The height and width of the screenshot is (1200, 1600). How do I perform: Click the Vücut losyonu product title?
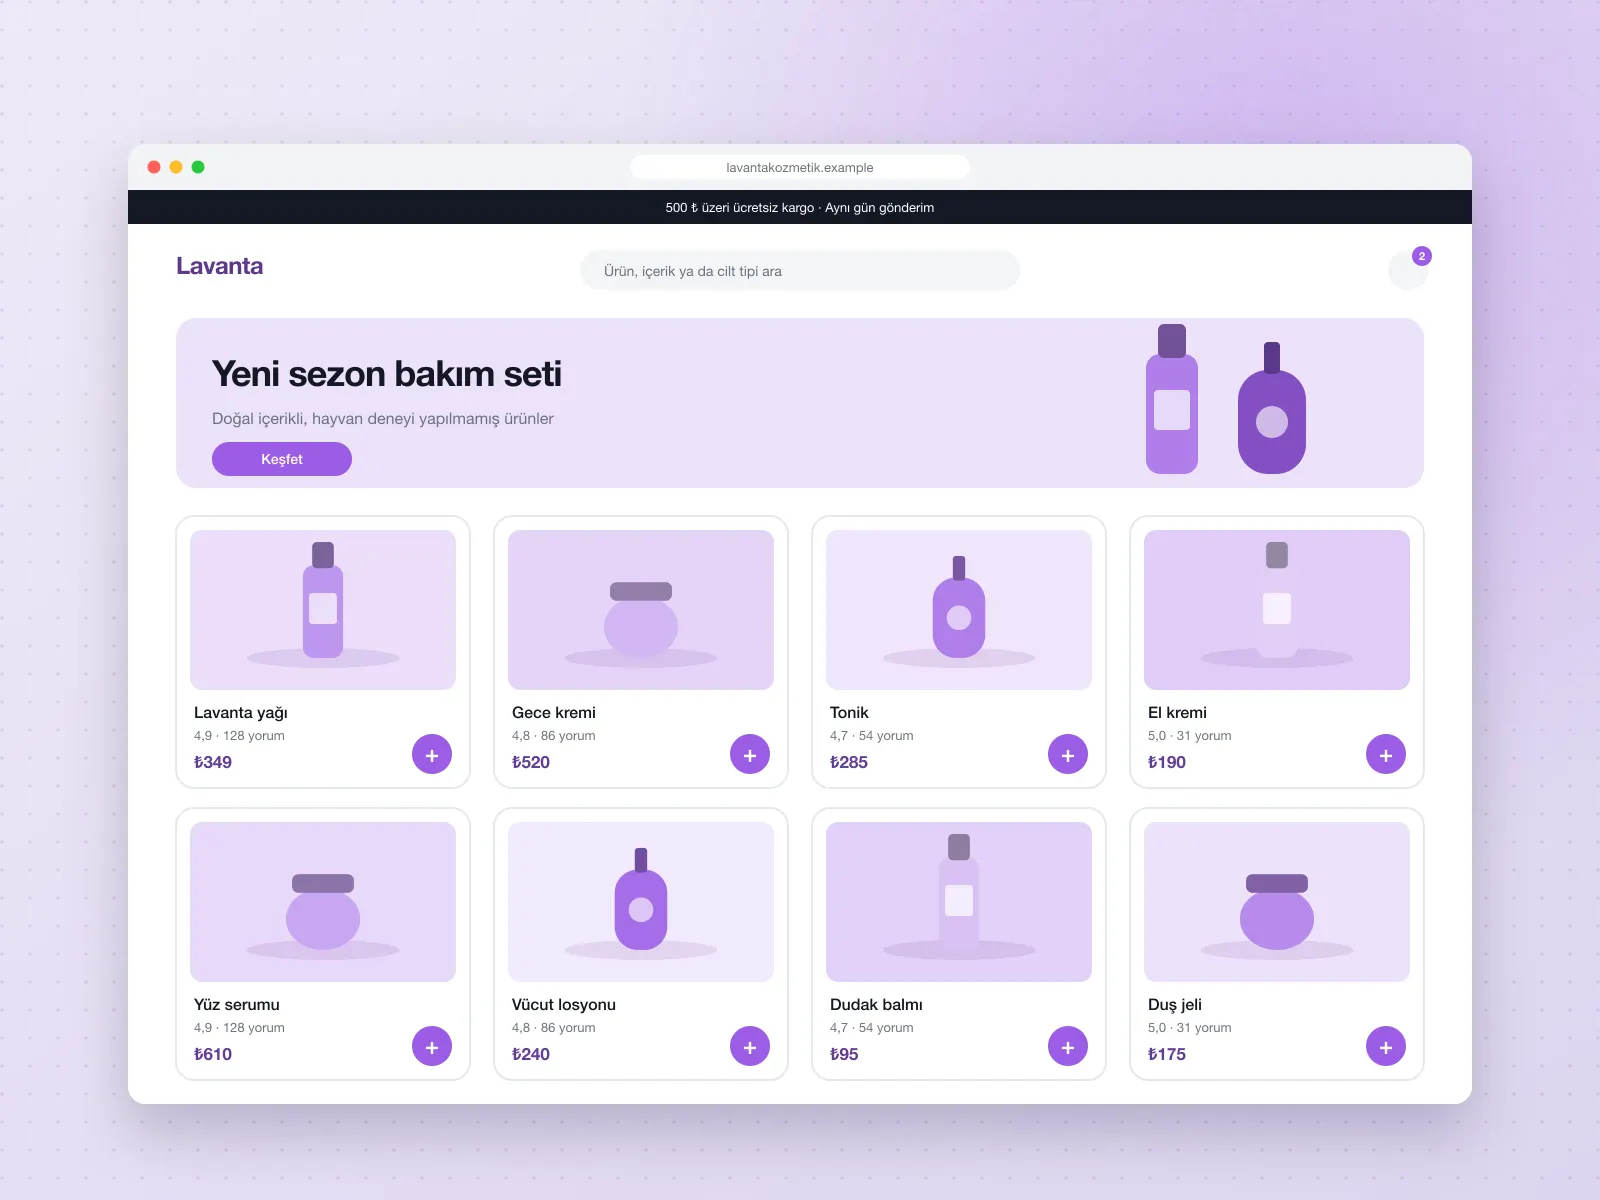(564, 1005)
